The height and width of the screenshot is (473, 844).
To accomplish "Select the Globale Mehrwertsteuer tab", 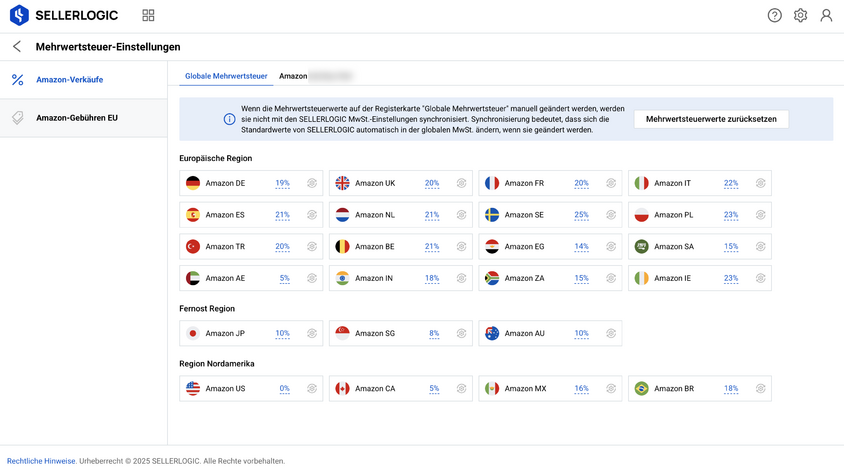I will click(x=226, y=76).
